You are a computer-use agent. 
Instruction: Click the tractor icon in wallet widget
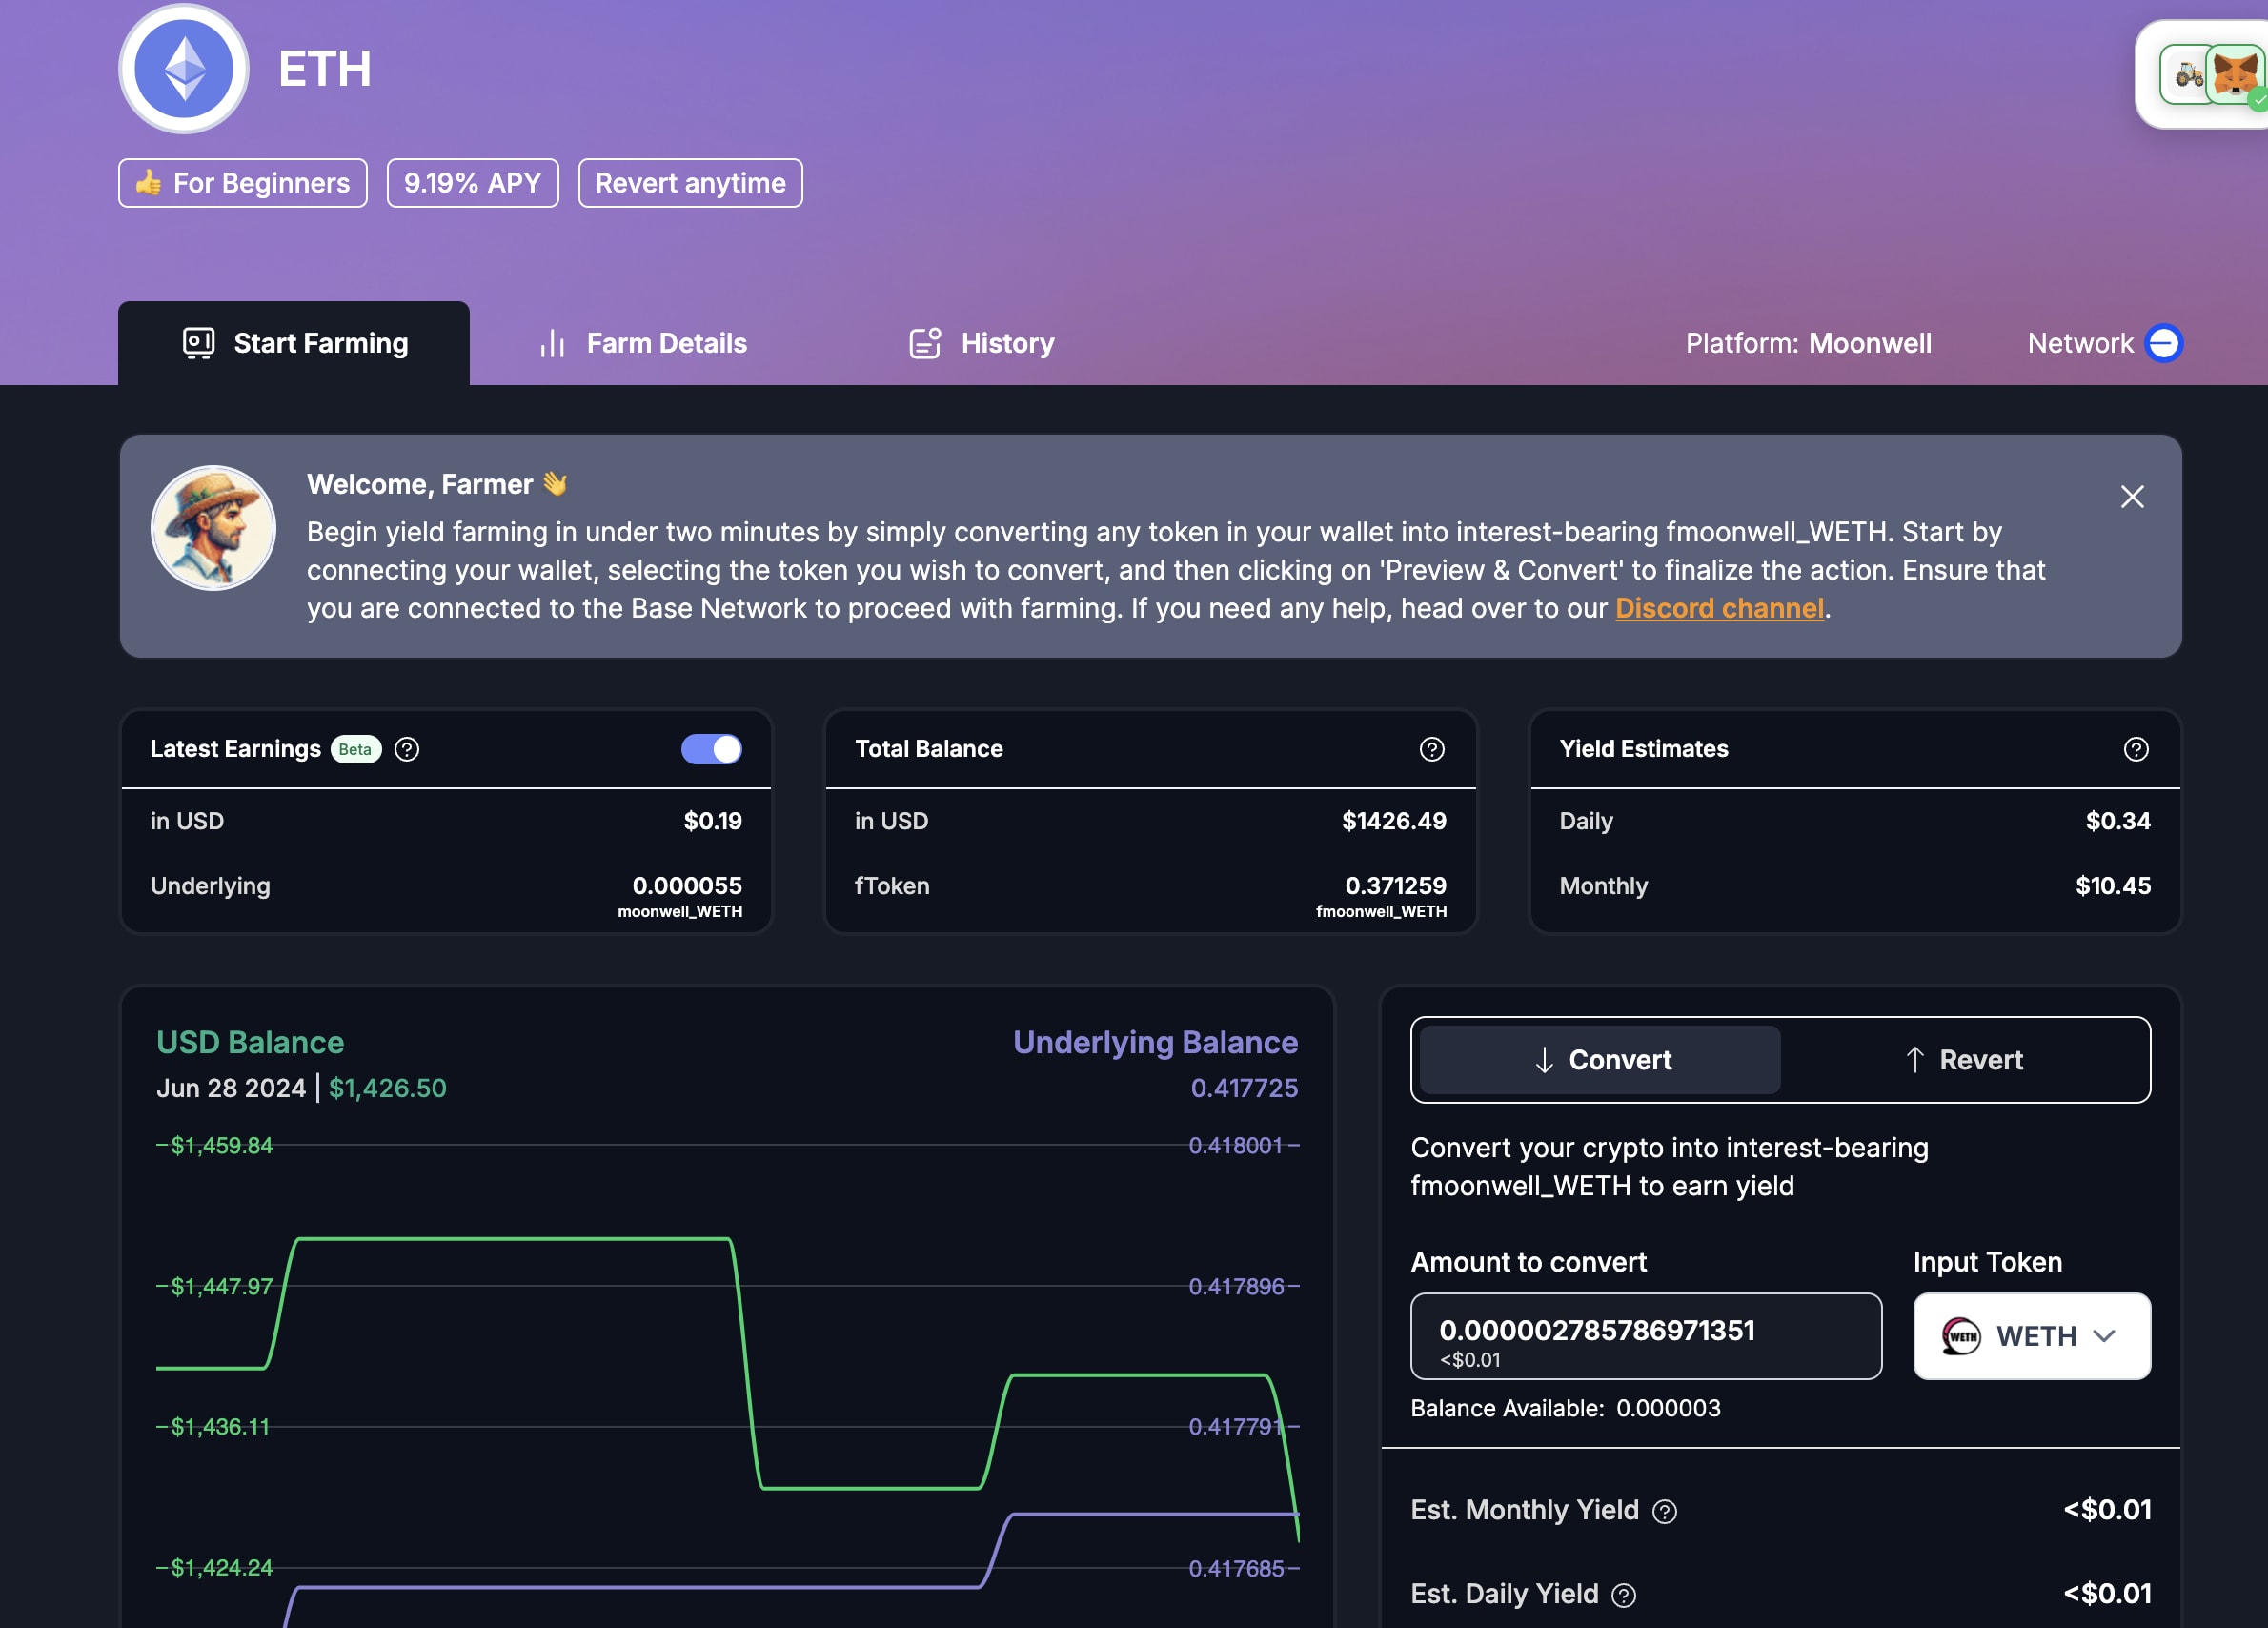tap(2187, 75)
